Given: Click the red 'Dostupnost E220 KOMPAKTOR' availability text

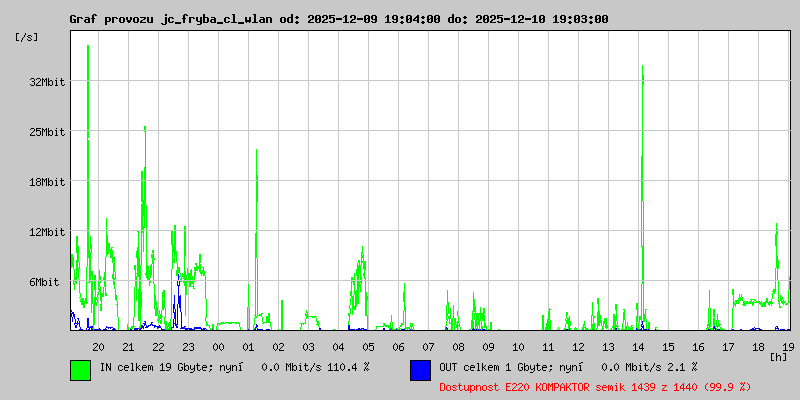Looking at the screenshot, I should [x=595, y=386].
